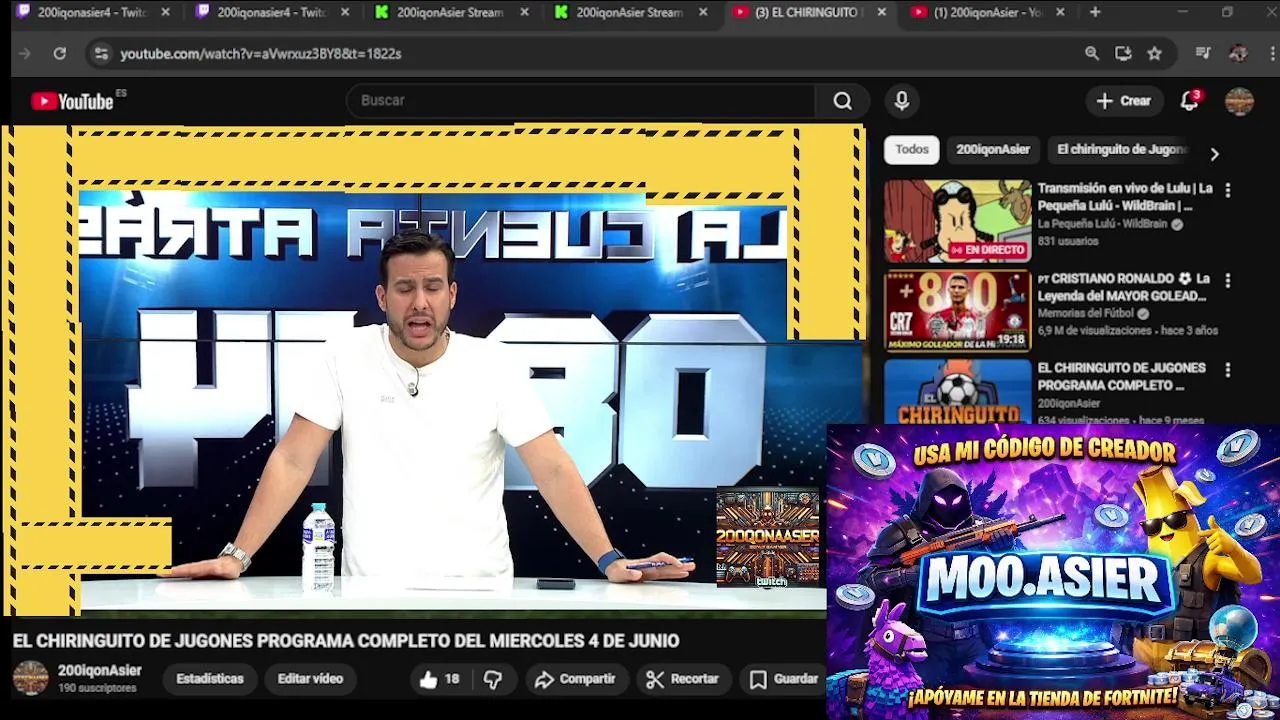Click the YouTube logo to go home

72,101
